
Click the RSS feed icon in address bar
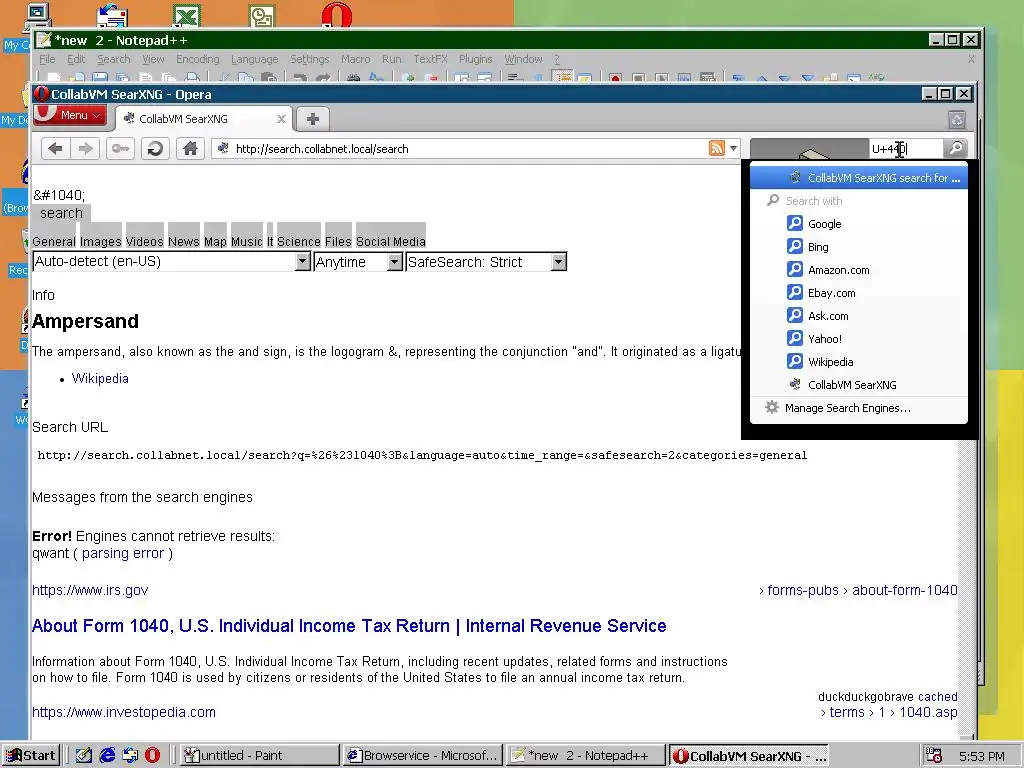pos(716,148)
